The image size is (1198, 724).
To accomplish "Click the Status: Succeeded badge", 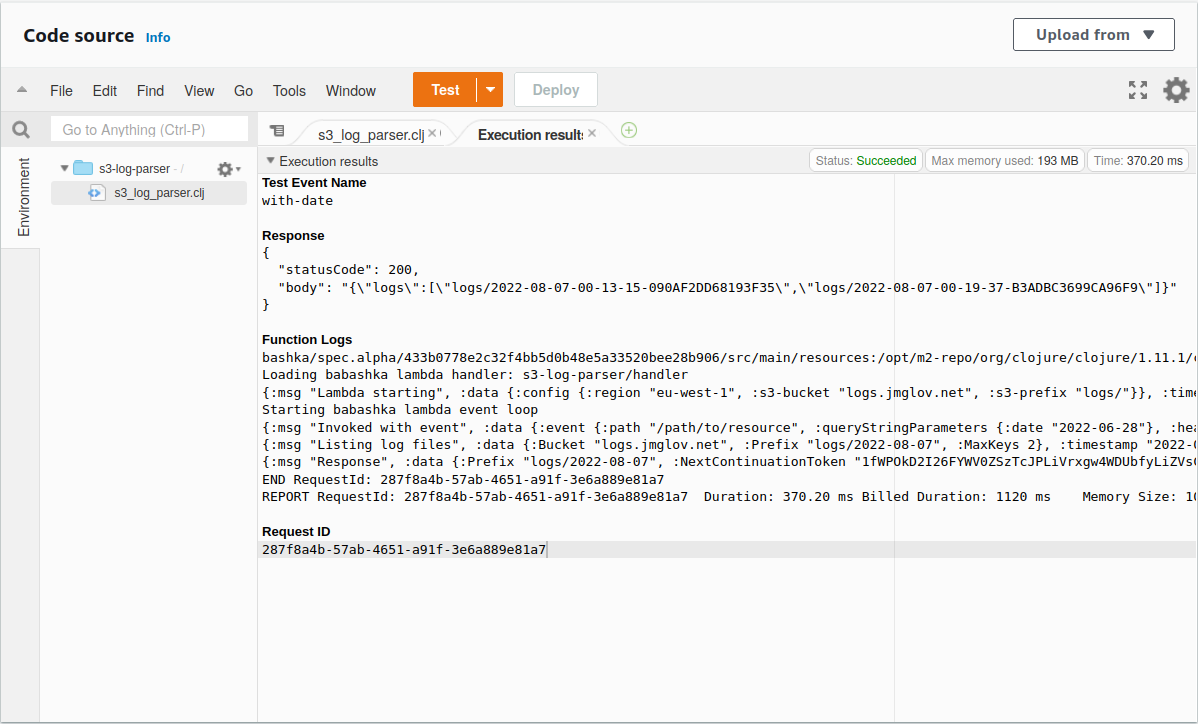I will click(x=866, y=160).
